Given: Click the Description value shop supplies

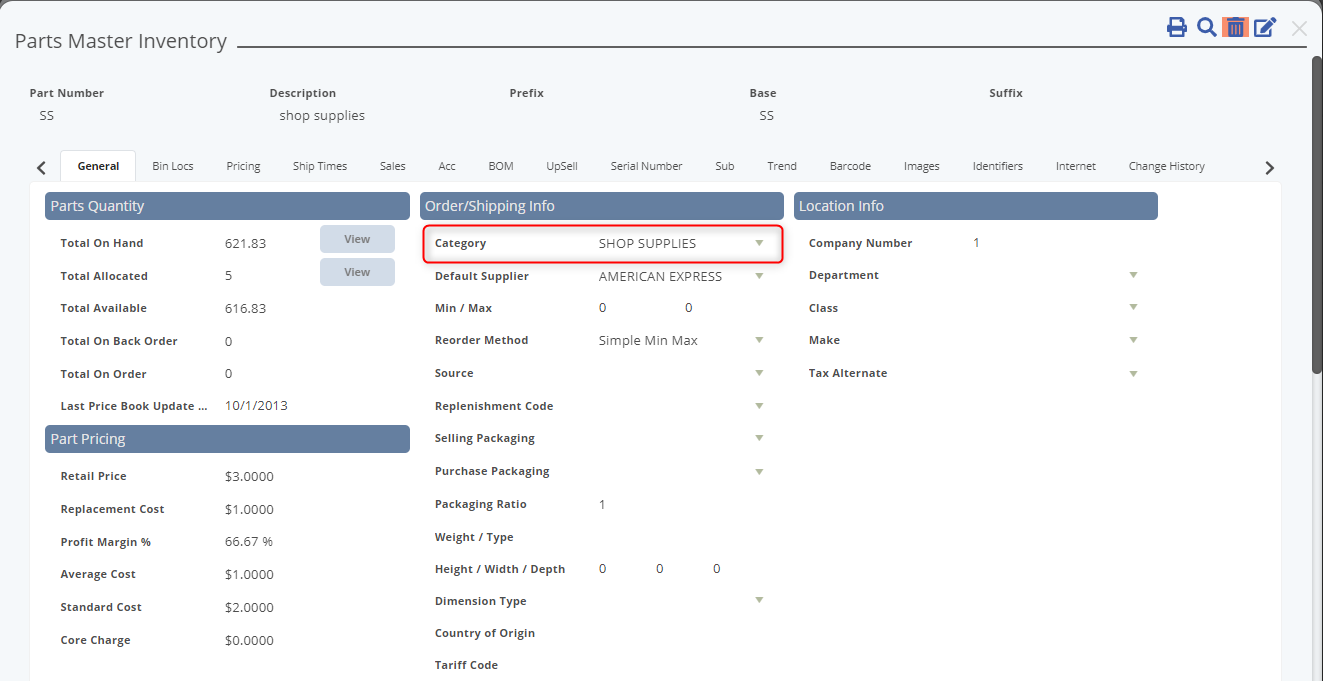Looking at the screenshot, I should 322,116.
